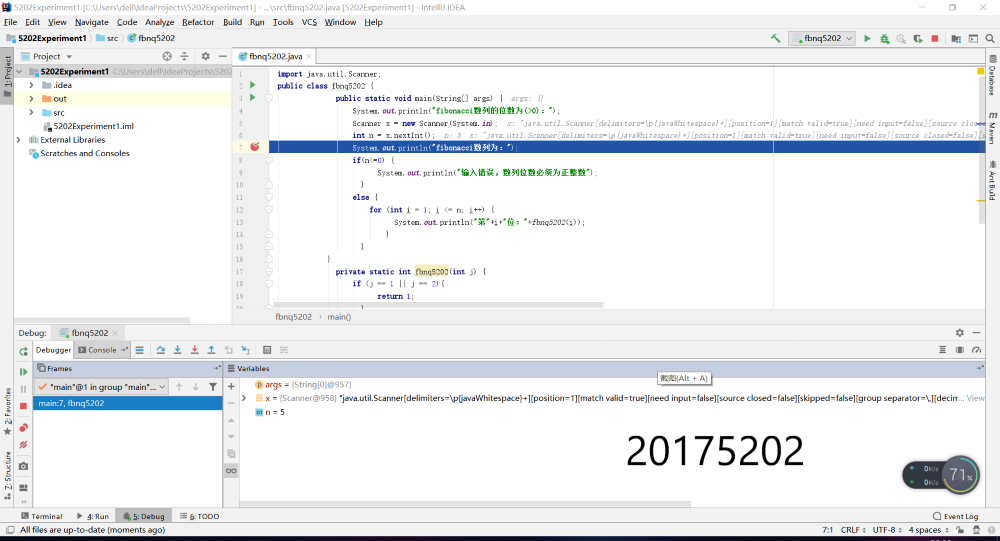Close the fbnq5202.java editor tab
This screenshot has height=541, width=1000.
(309, 56)
